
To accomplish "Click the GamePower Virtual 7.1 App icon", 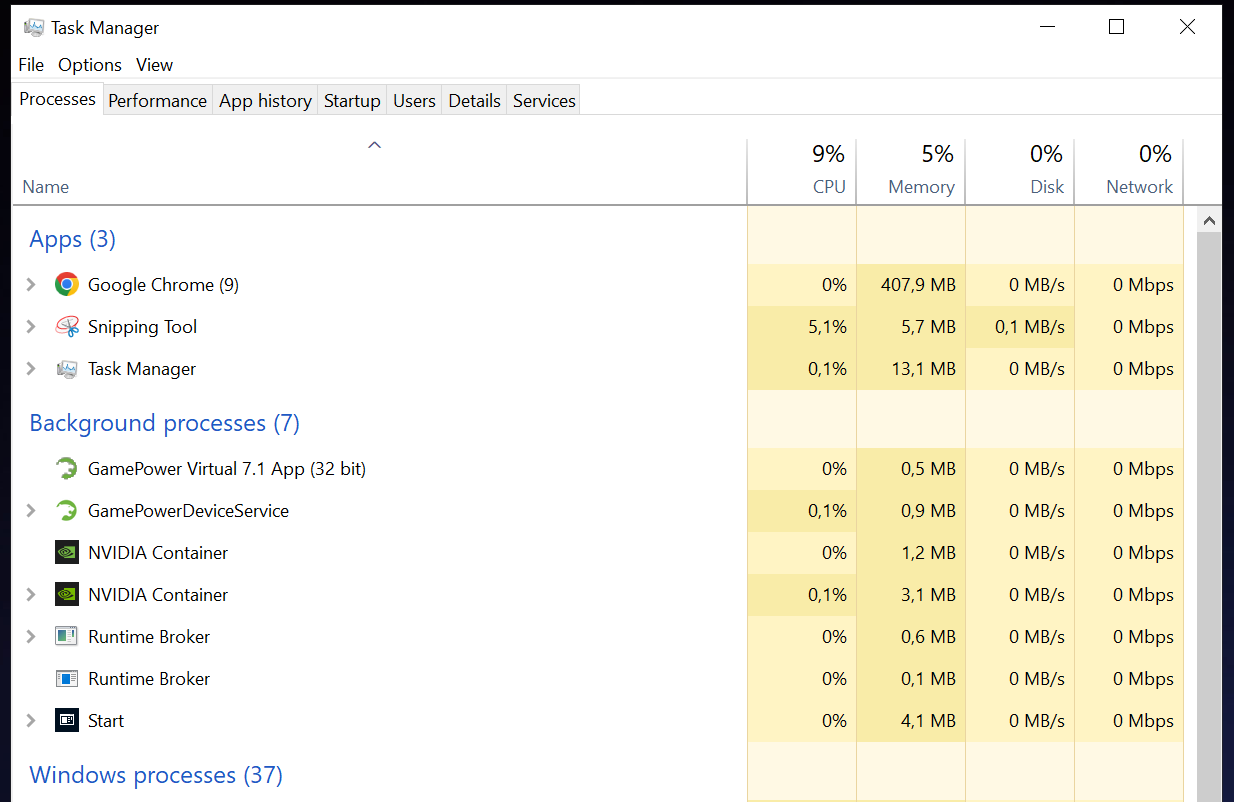I will pyautogui.click(x=67, y=469).
